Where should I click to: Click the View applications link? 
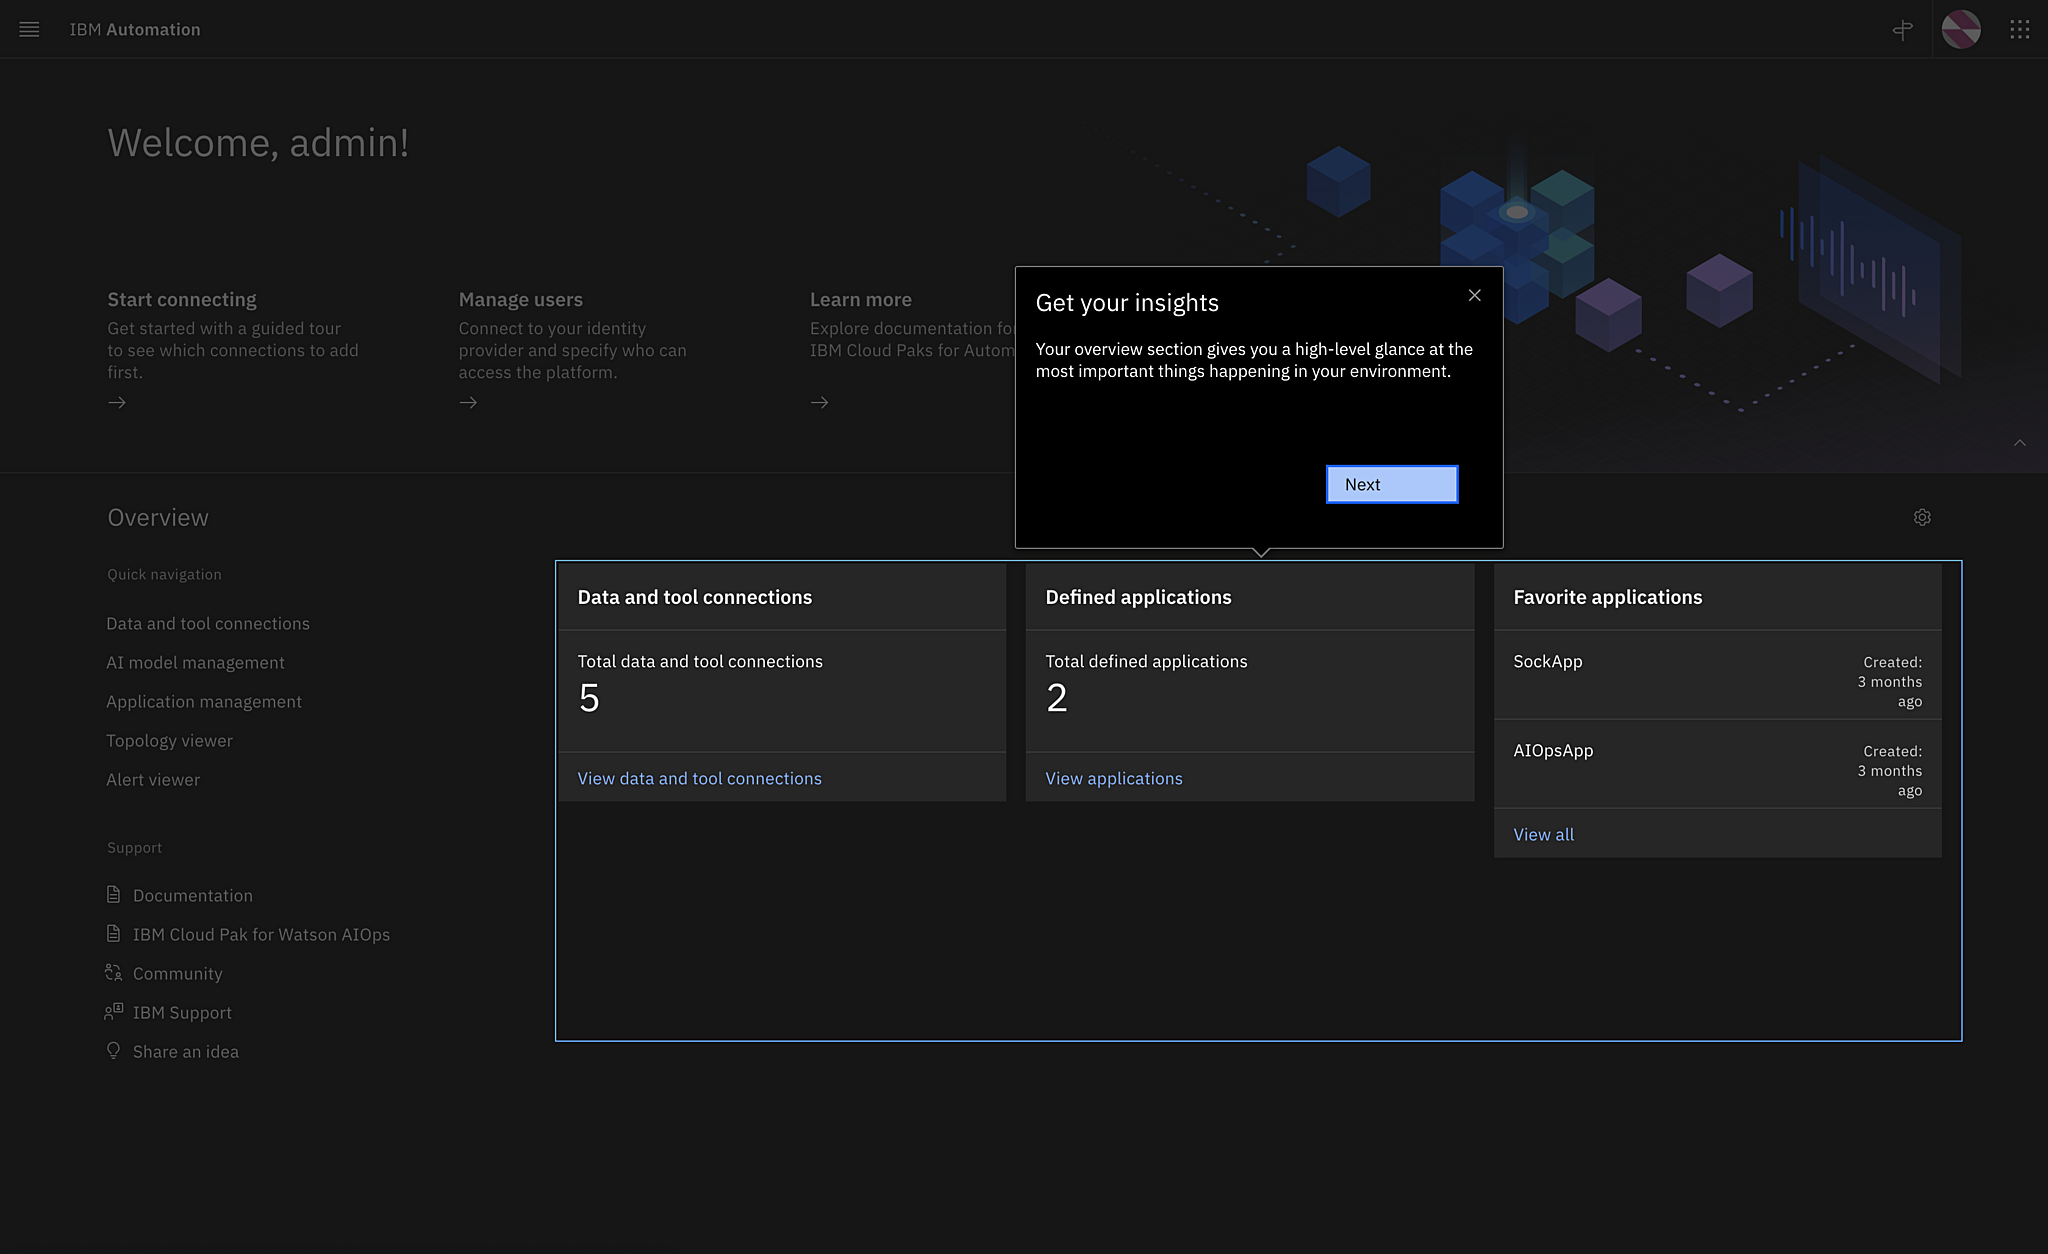(1114, 778)
